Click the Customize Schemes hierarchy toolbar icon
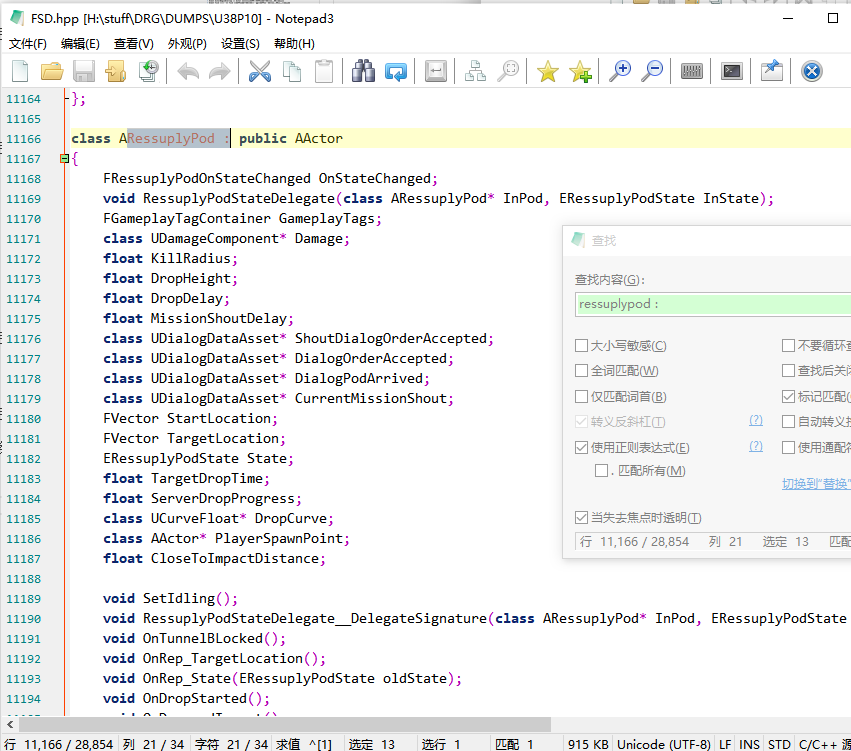The image size is (851, 751). coord(475,71)
